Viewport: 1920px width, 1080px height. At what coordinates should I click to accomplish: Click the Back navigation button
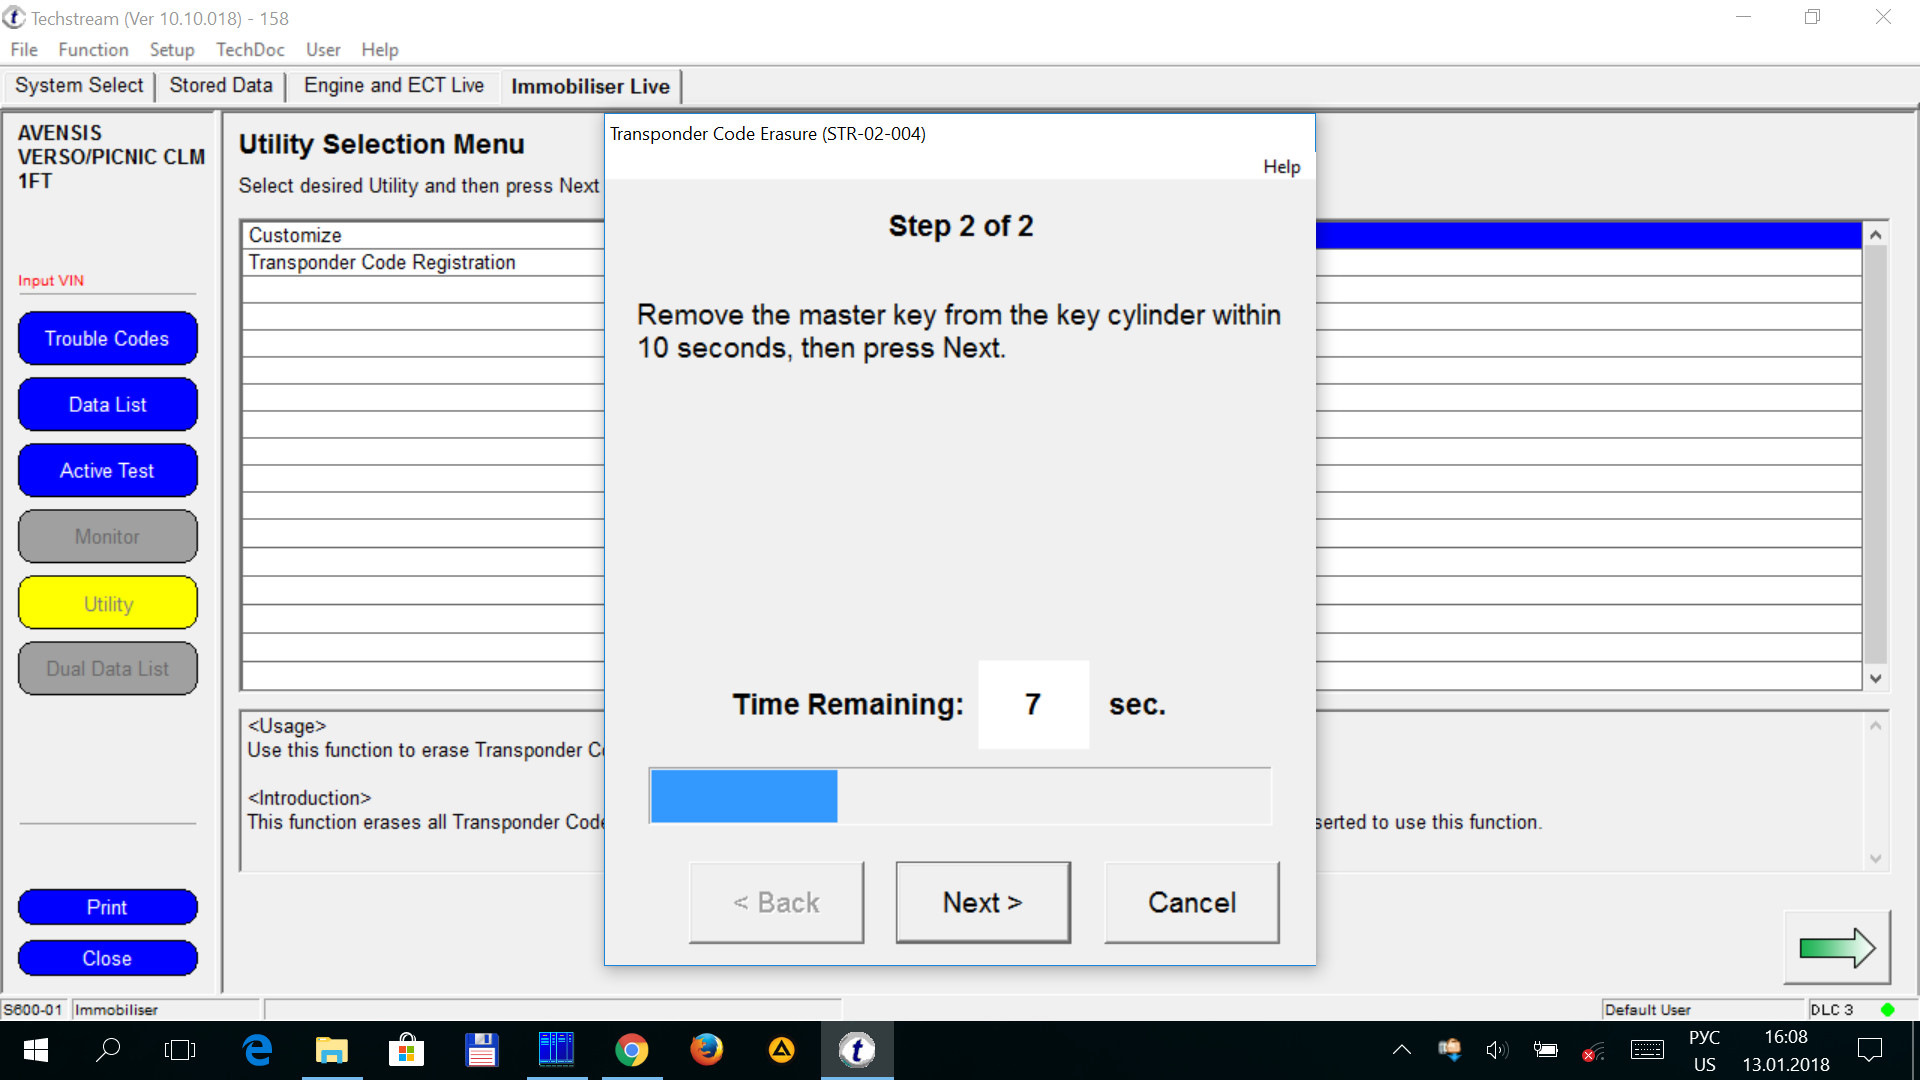point(775,902)
